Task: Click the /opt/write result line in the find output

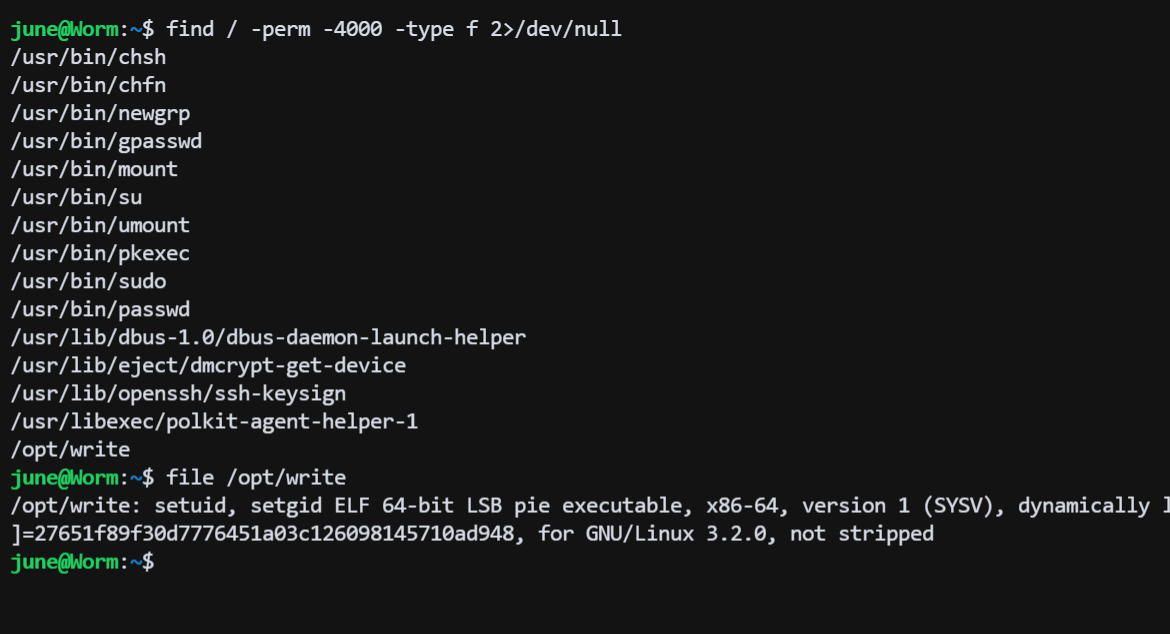Action: (70, 449)
